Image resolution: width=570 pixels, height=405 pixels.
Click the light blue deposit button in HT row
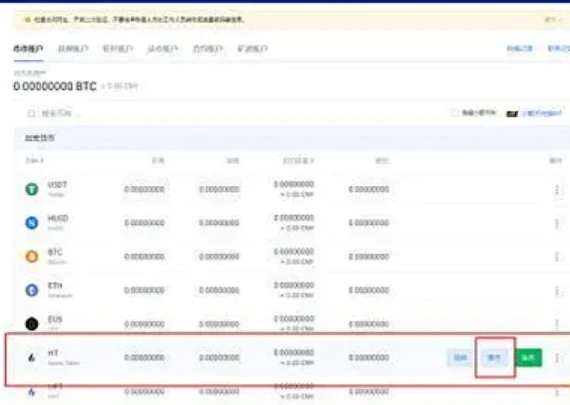click(x=460, y=358)
